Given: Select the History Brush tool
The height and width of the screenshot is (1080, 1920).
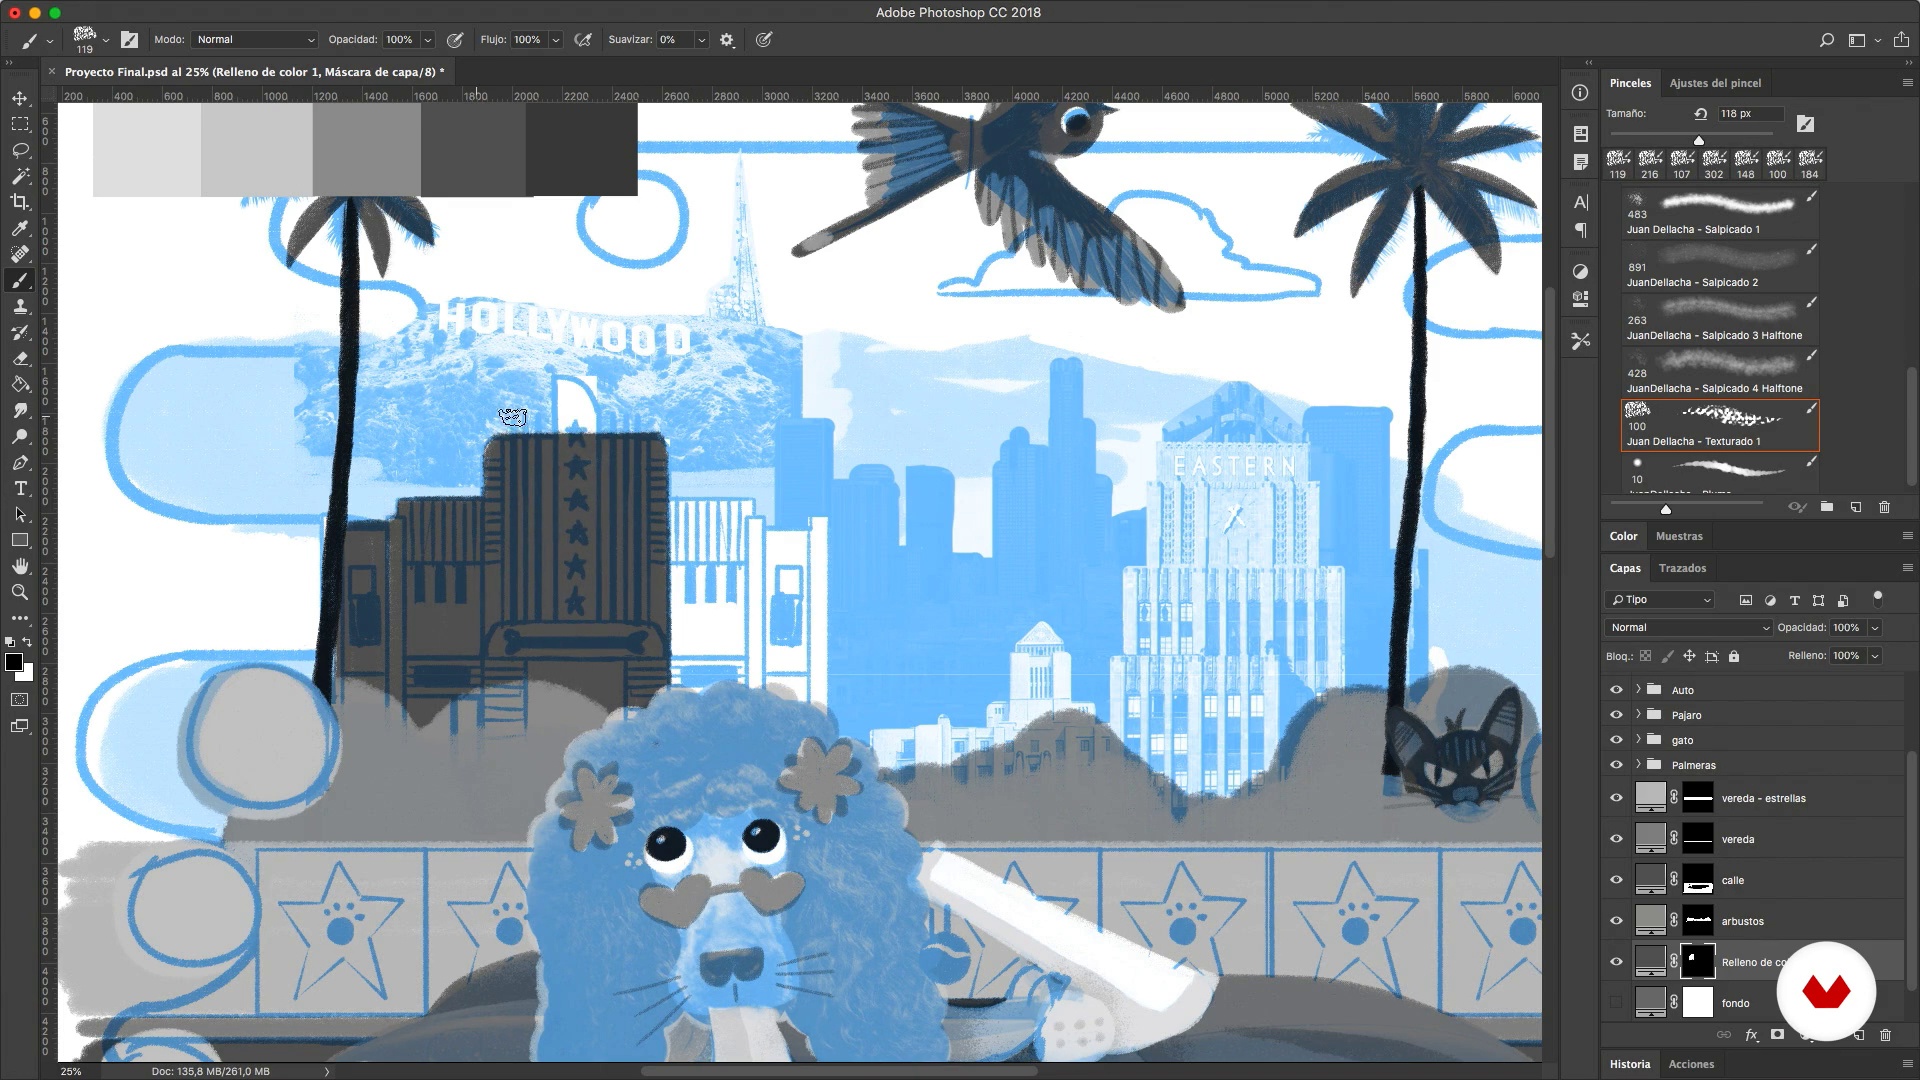Looking at the screenshot, I should (20, 332).
